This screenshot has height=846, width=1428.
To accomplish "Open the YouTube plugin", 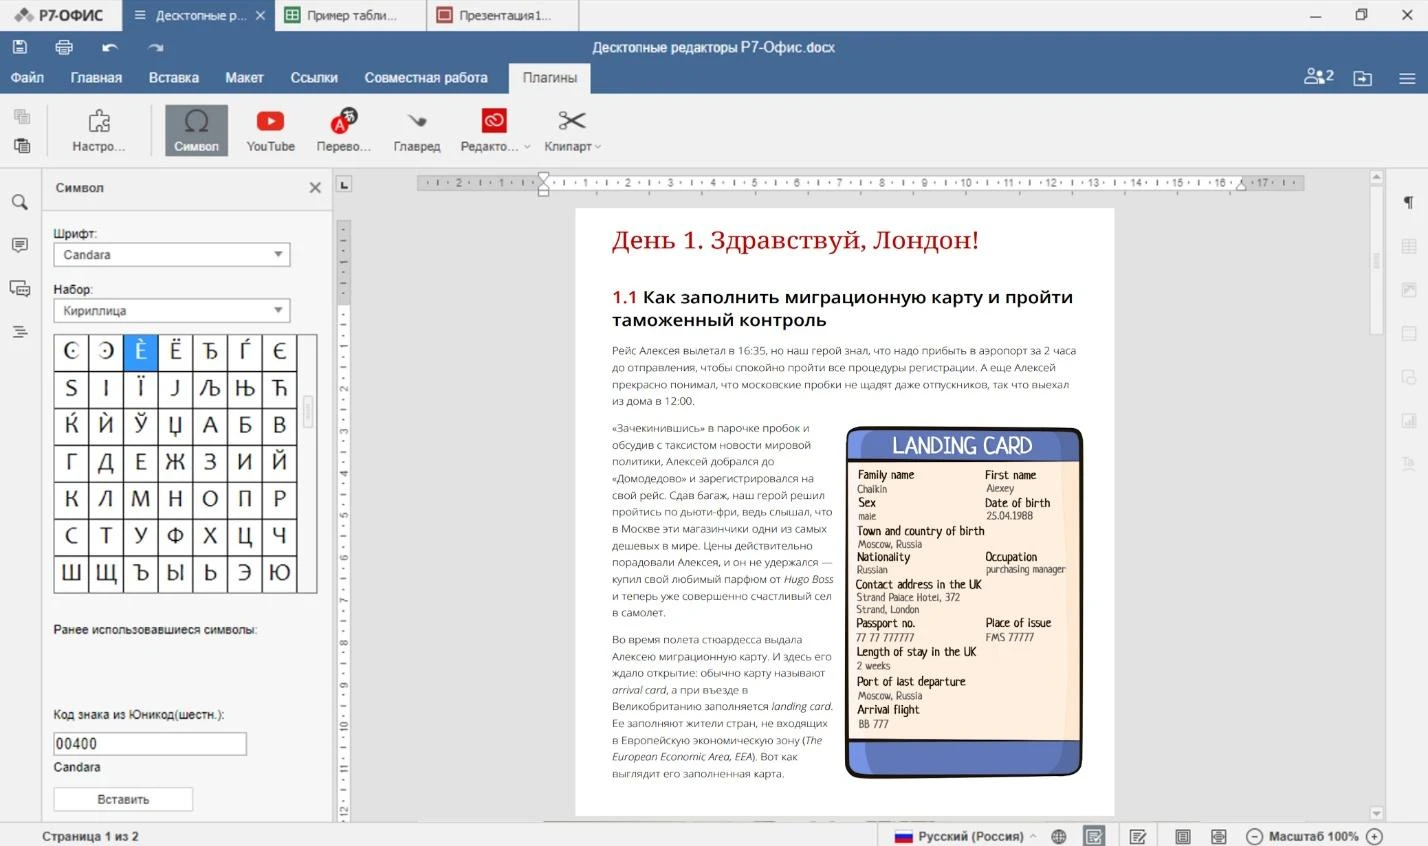I will click(270, 130).
